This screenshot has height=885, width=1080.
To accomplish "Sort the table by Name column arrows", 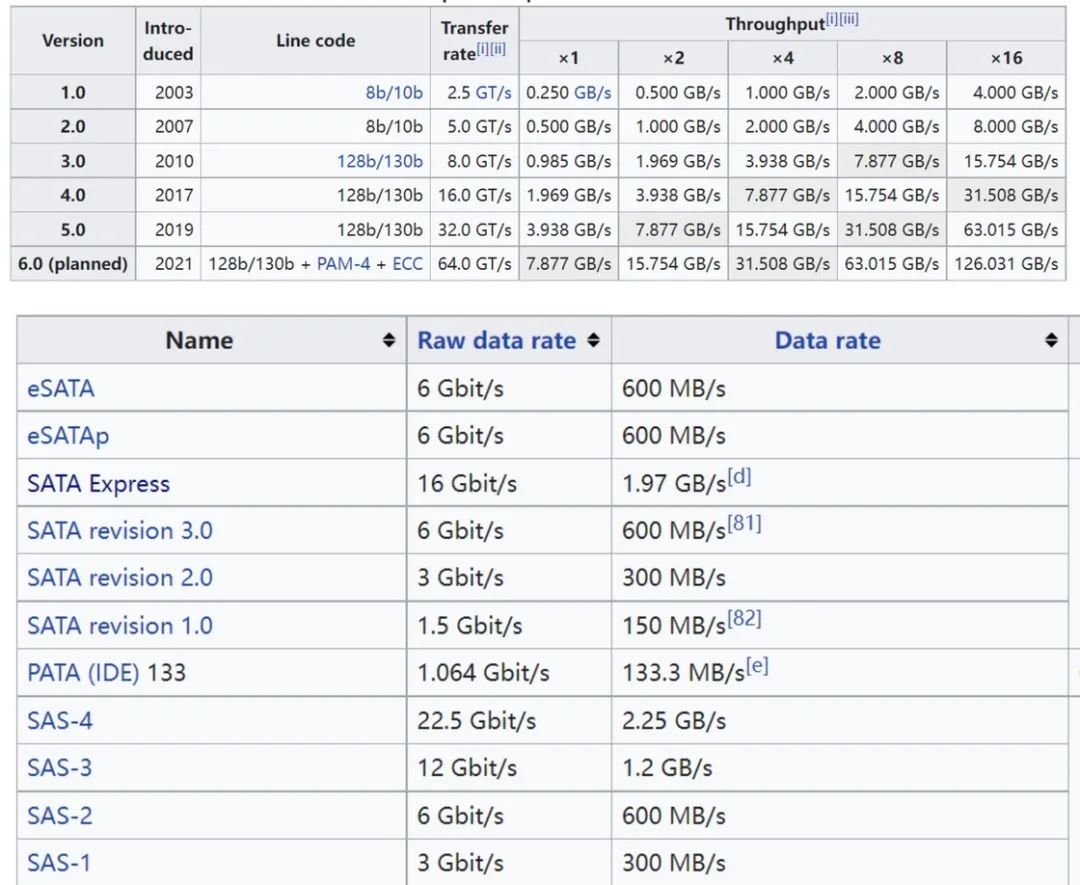I will (389, 341).
